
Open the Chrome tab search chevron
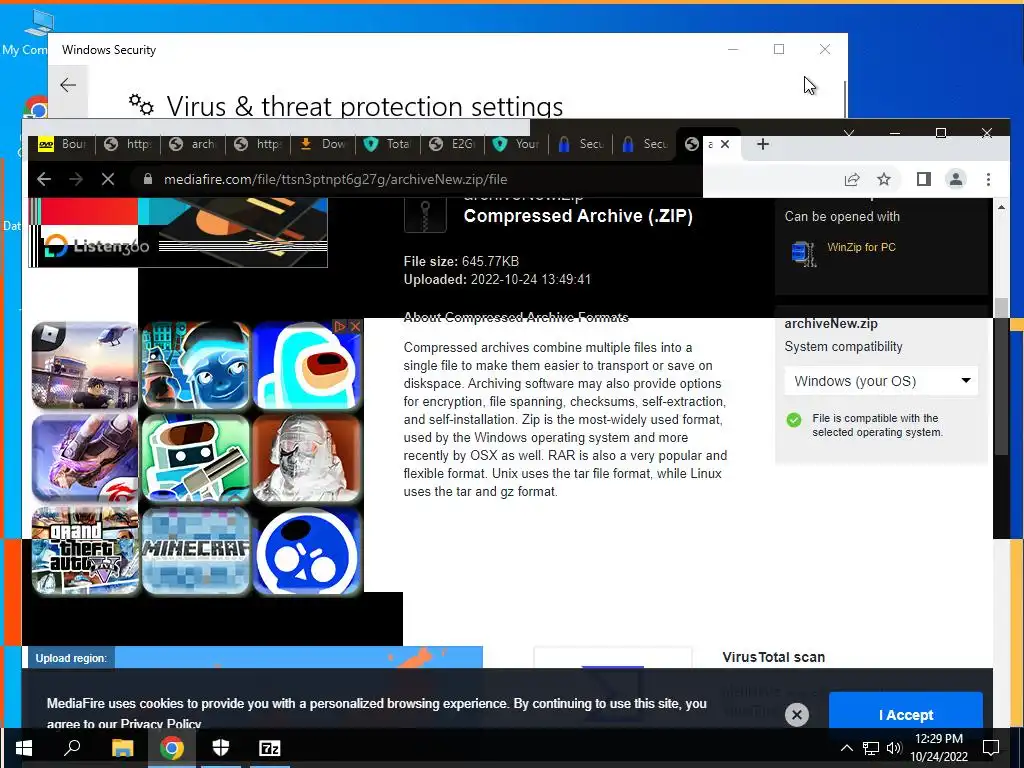coord(848,133)
